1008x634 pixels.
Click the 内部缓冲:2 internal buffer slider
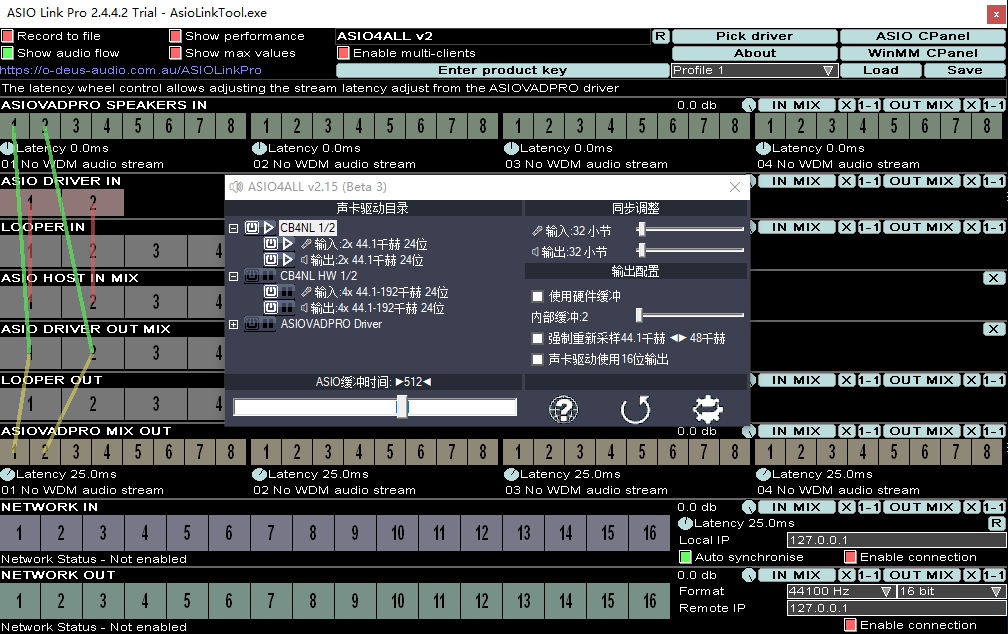pos(690,315)
